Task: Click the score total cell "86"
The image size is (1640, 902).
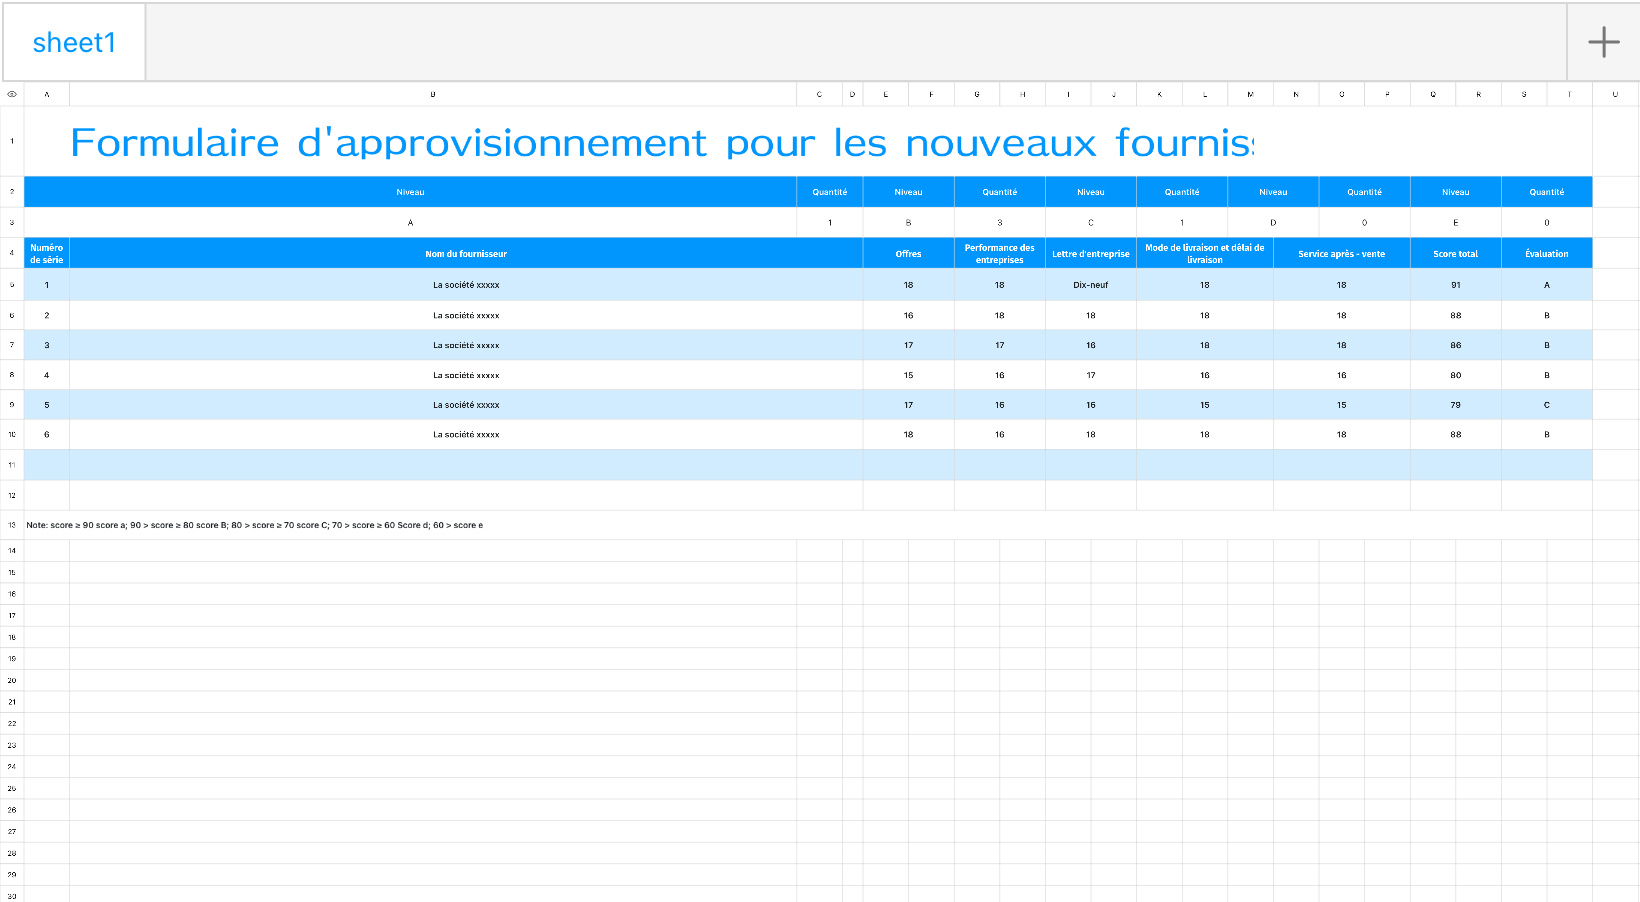Action: [x=1455, y=345]
